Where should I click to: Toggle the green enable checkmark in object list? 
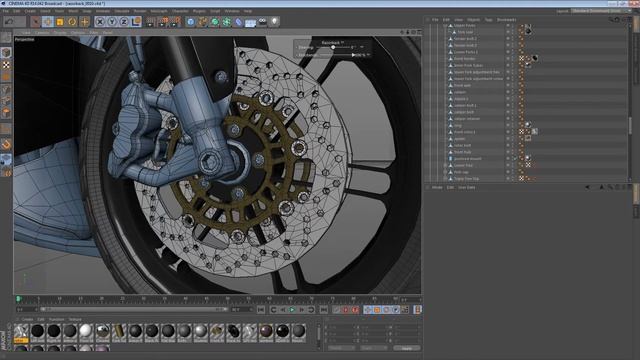[516, 158]
